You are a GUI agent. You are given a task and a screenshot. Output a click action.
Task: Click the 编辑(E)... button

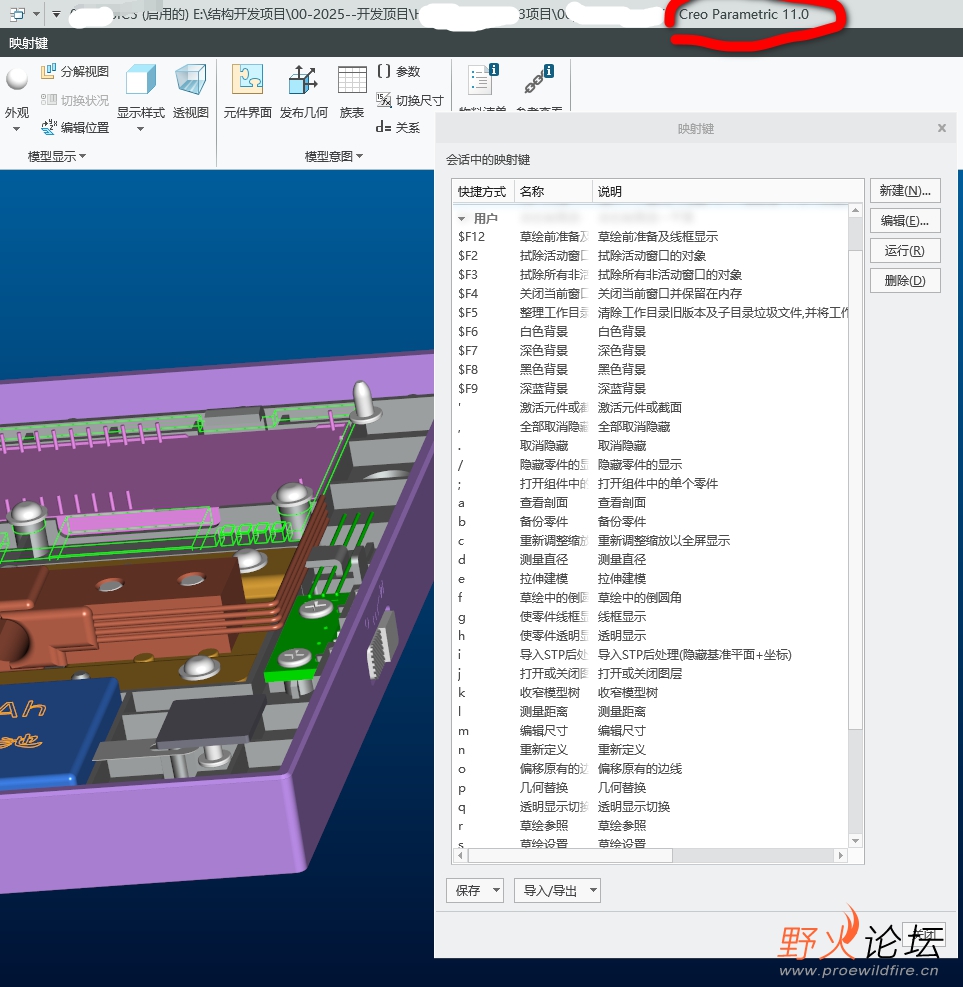tap(905, 221)
